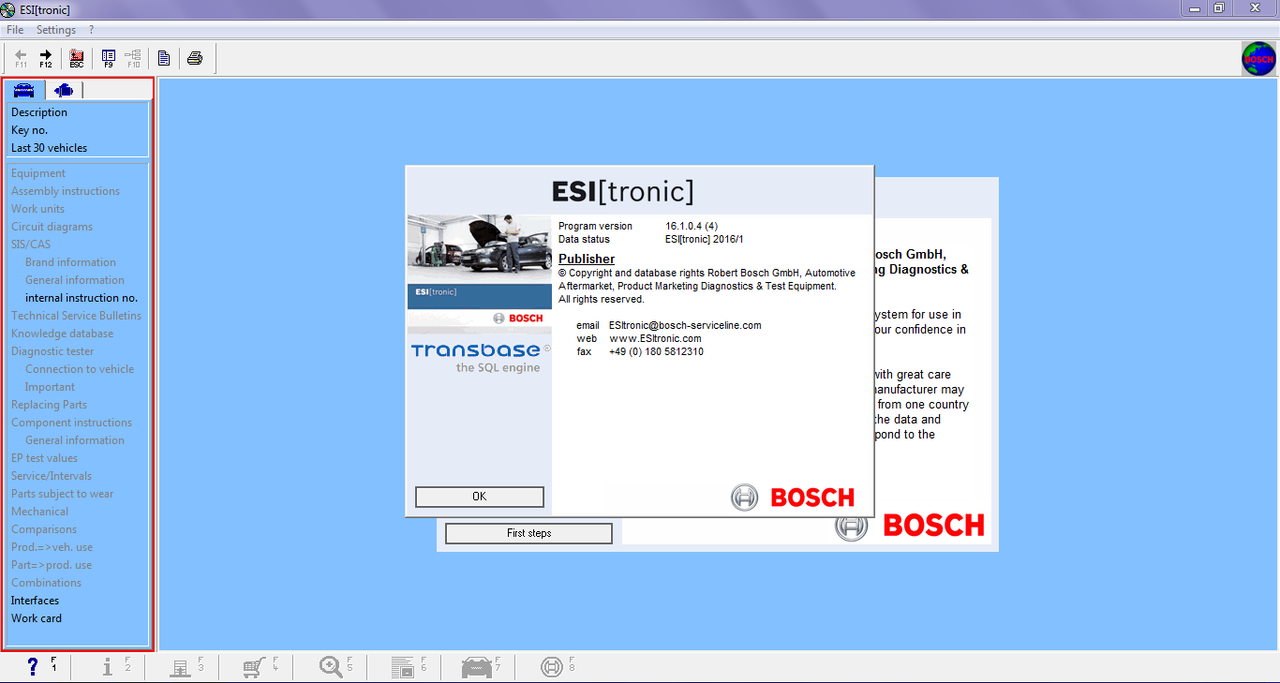1280x683 pixels.
Task: Click the program version 16.1.0.4 text
Action: click(692, 226)
